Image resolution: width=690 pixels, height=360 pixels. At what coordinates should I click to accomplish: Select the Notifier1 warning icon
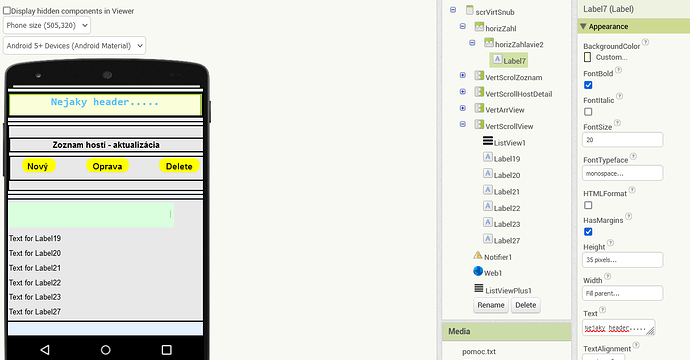pyautogui.click(x=478, y=255)
